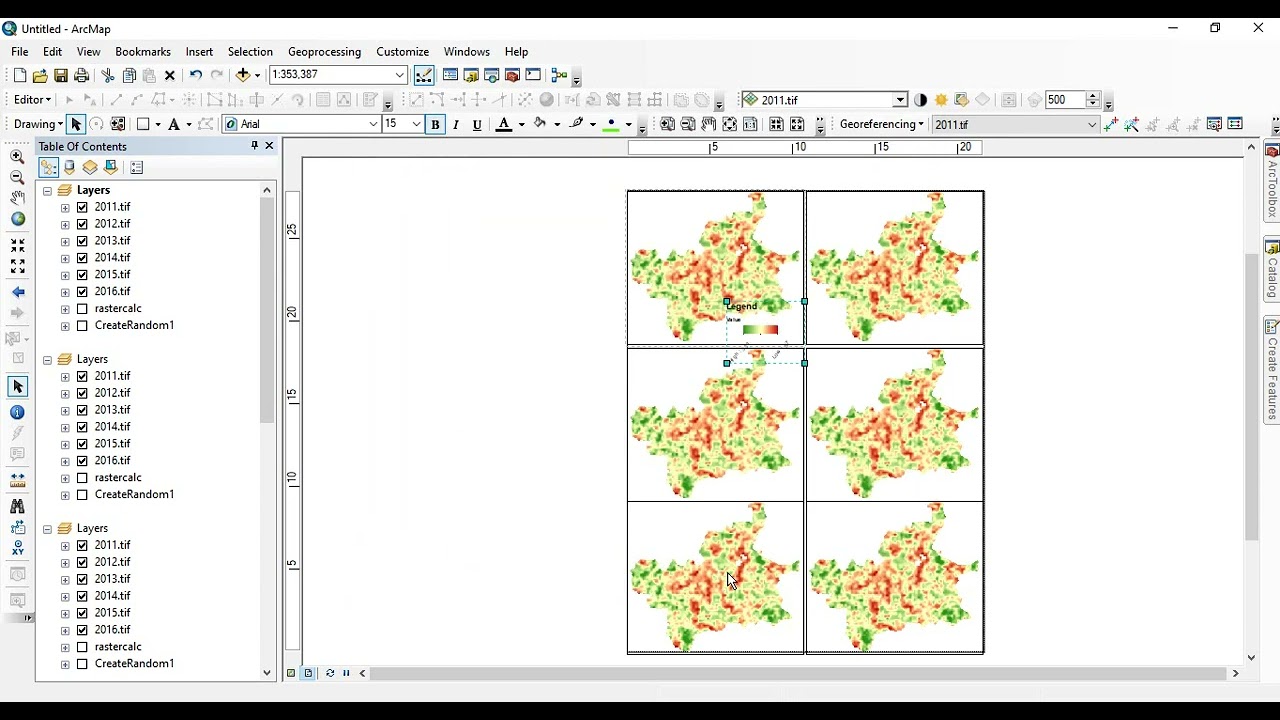Click the Add Control Points icon
Screen dimensions: 1280x720
[1111, 124]
